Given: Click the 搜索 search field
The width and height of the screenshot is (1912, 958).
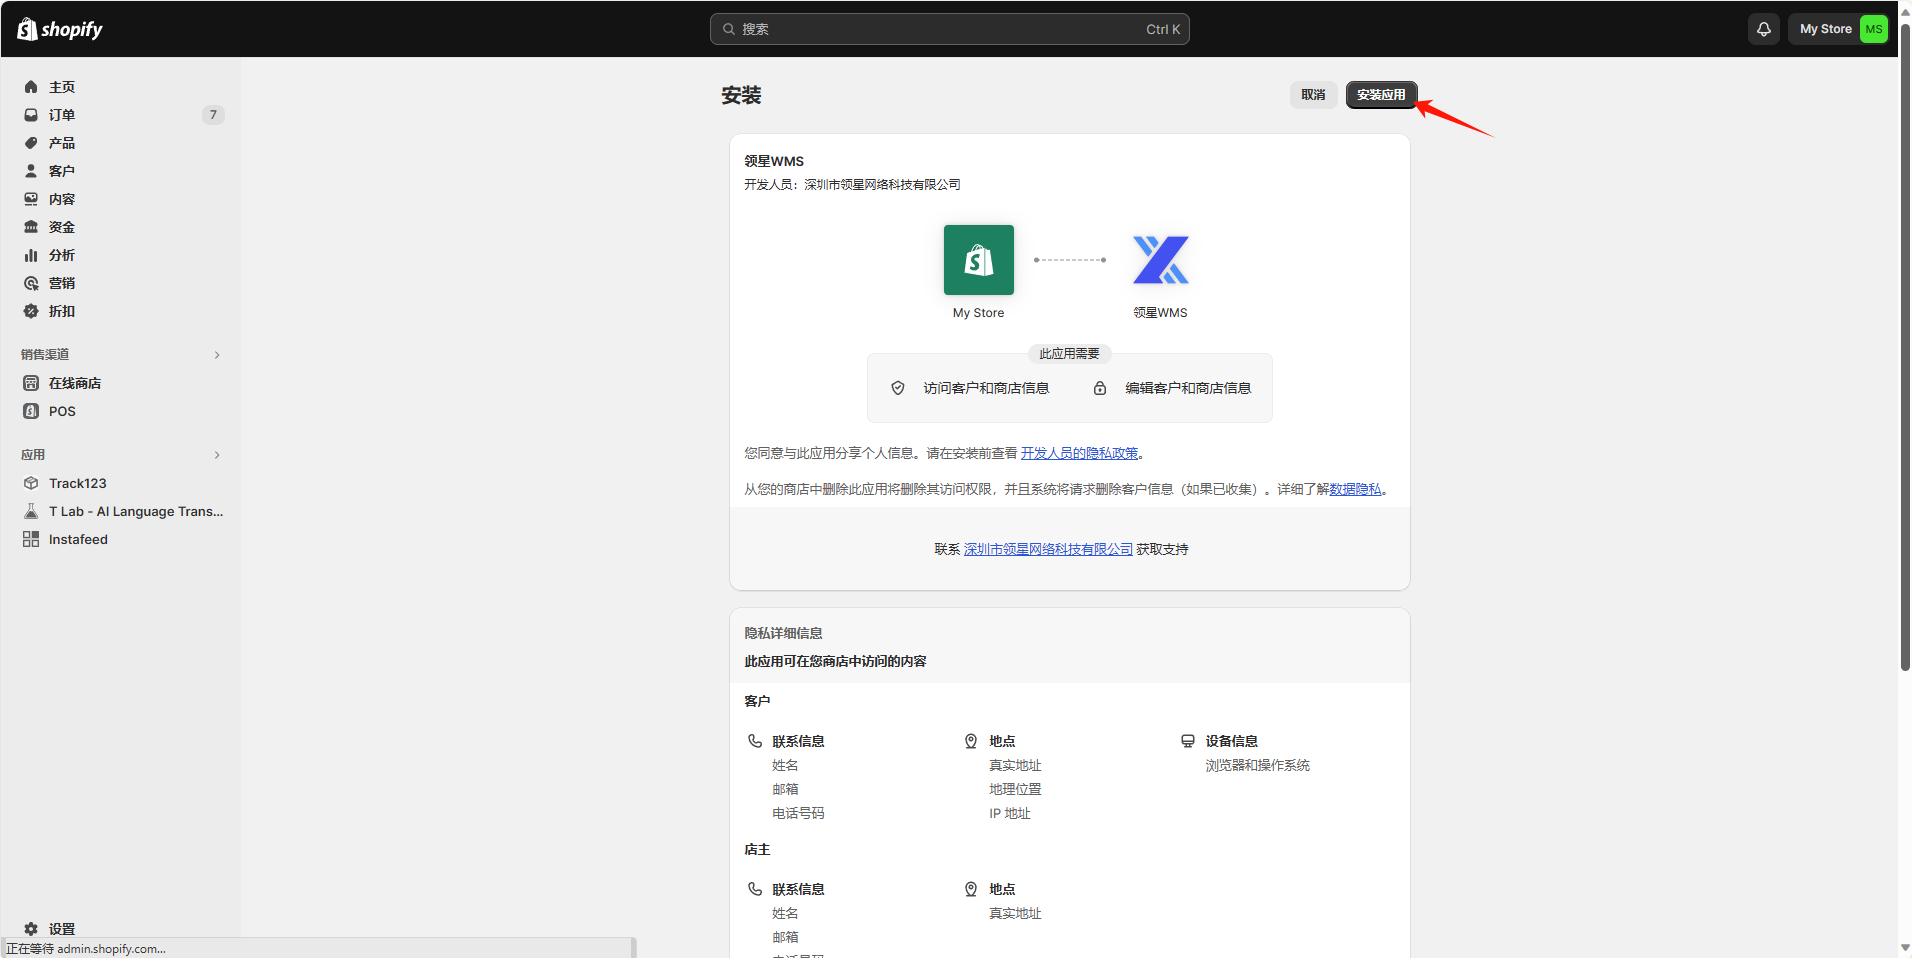Looking at the screenshot, I should (x=949, y=29).
